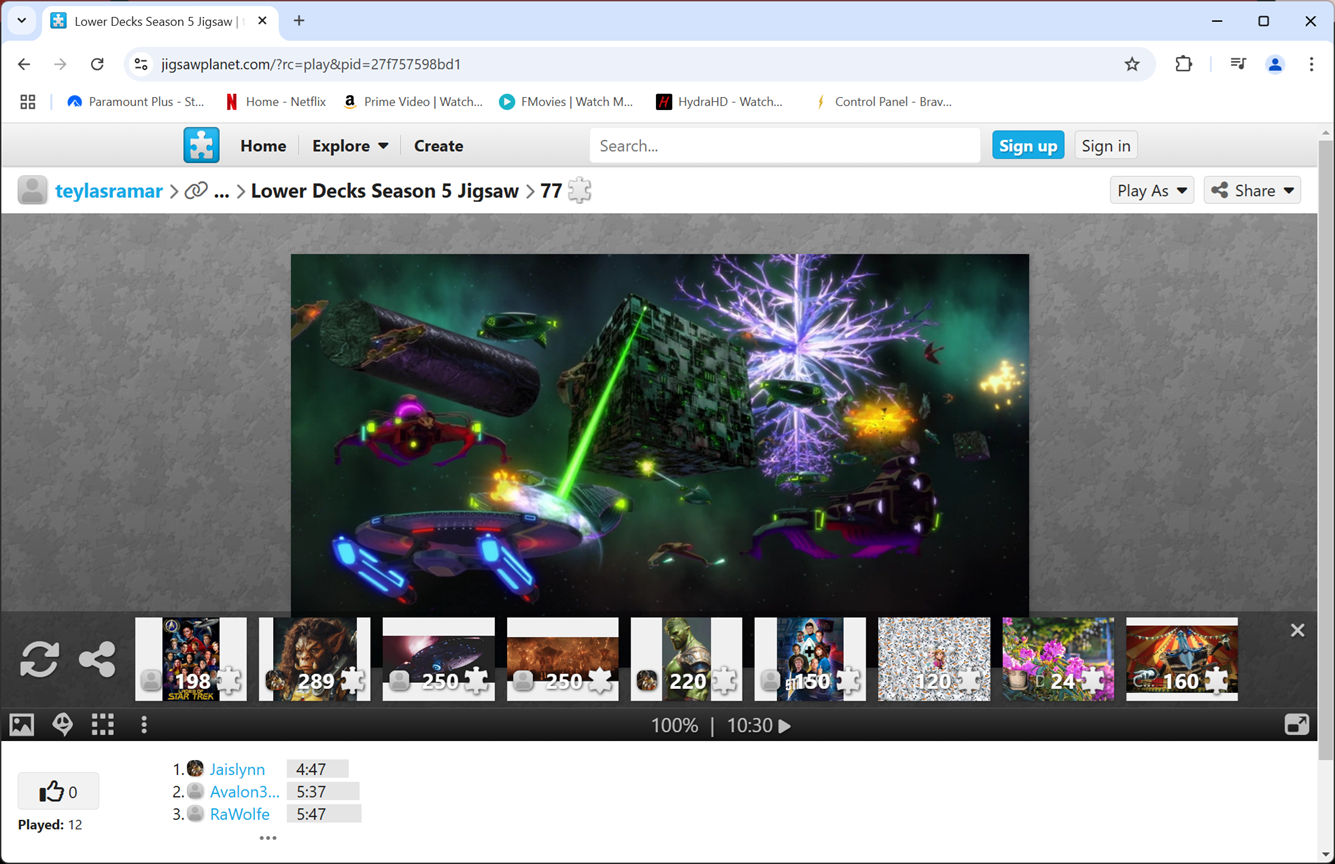Expand the breadcrumb ellipsis
This screenshot has height=864, width=1335.
[222, 191]
